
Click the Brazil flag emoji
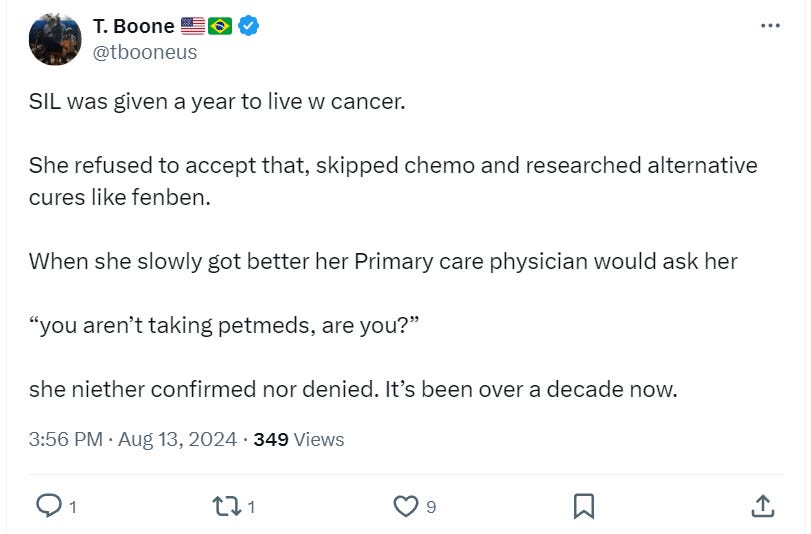220,26
